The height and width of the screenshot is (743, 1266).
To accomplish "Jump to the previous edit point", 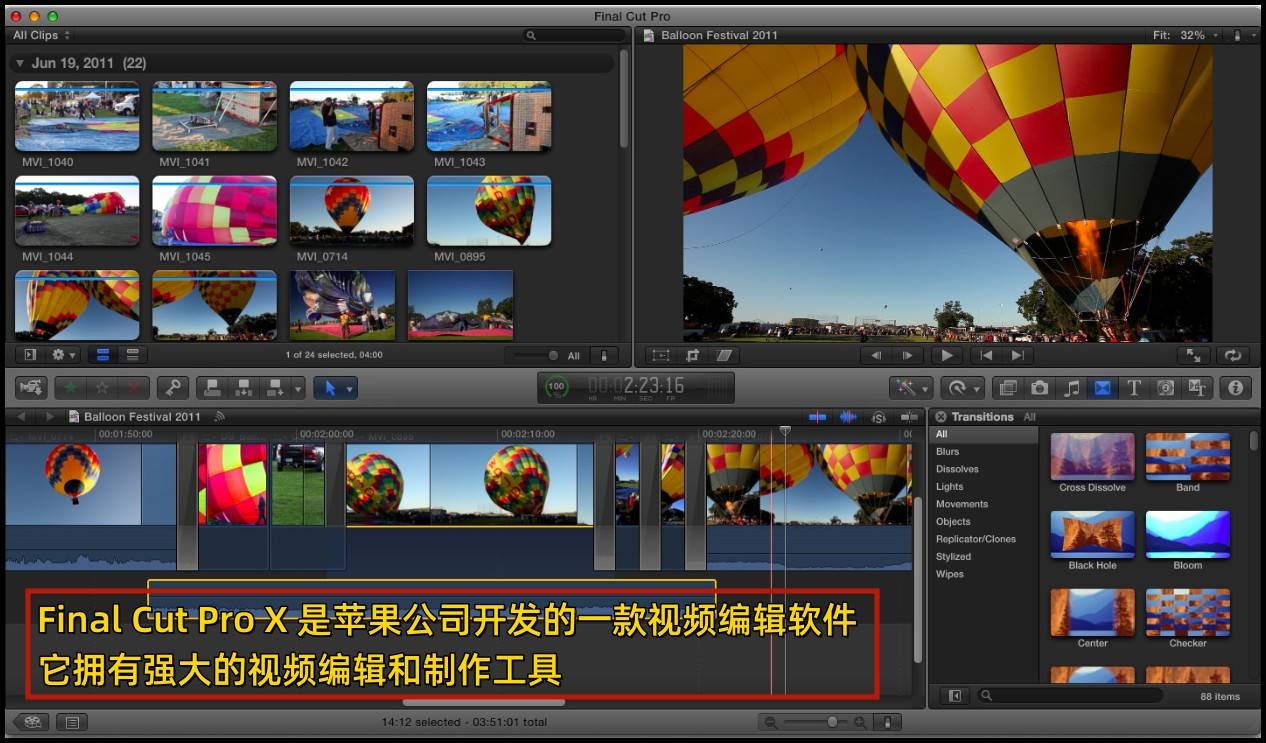I will pyautogui.click(x=986, y=355).
